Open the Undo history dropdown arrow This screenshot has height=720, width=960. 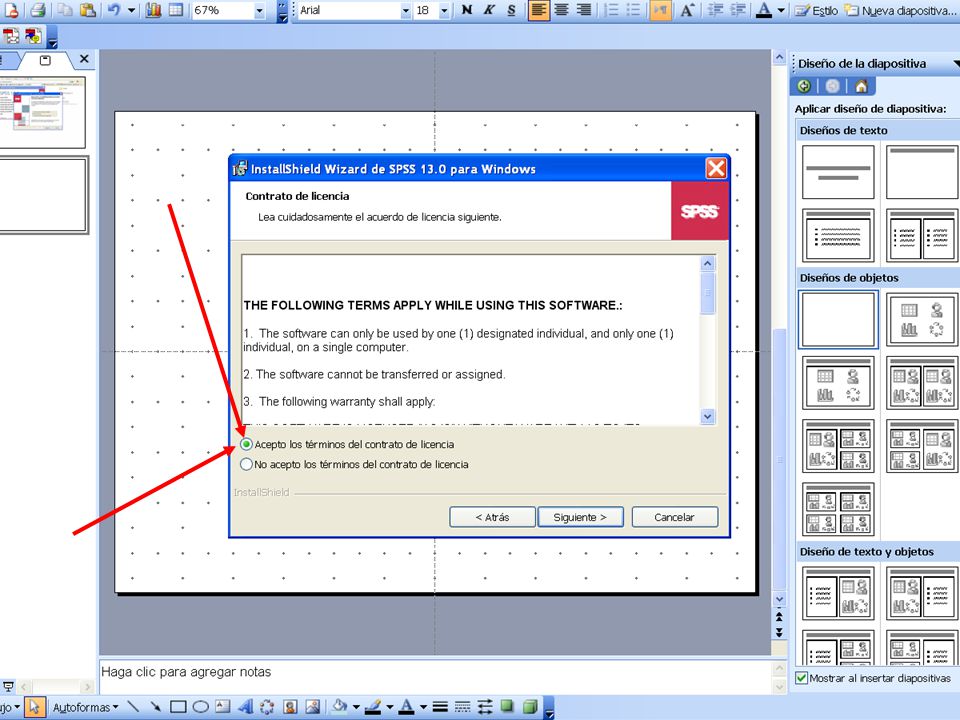[x=131, y=10]
